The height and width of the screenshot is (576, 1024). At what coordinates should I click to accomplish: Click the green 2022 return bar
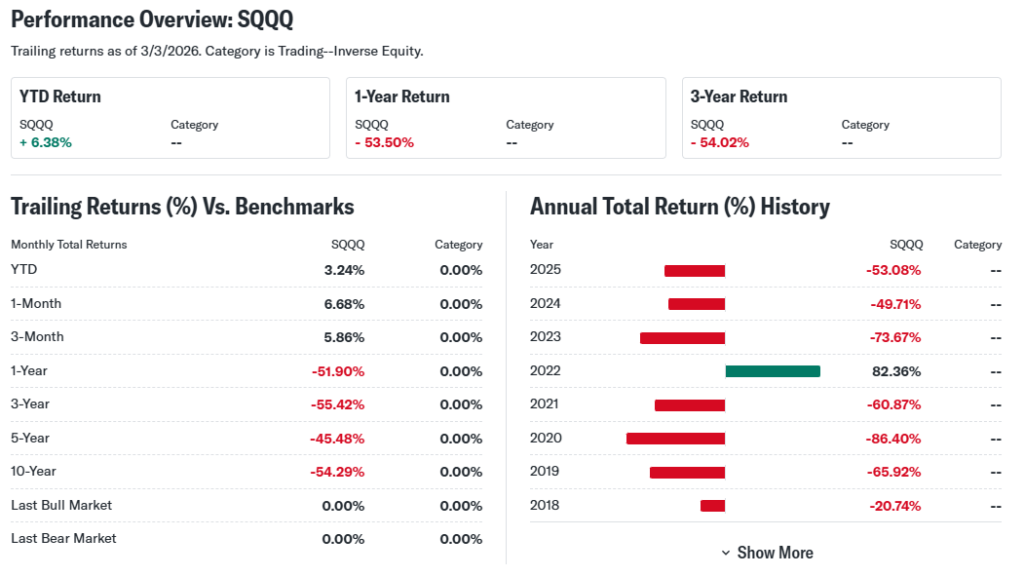(x=772, y=371)
